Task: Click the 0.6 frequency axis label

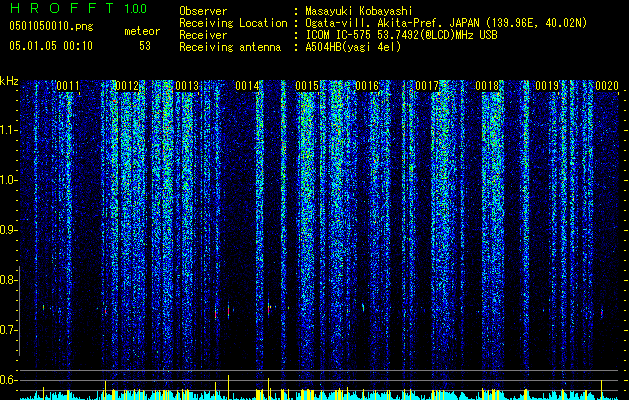Action: pyautogui.click(x=8, y=380)
